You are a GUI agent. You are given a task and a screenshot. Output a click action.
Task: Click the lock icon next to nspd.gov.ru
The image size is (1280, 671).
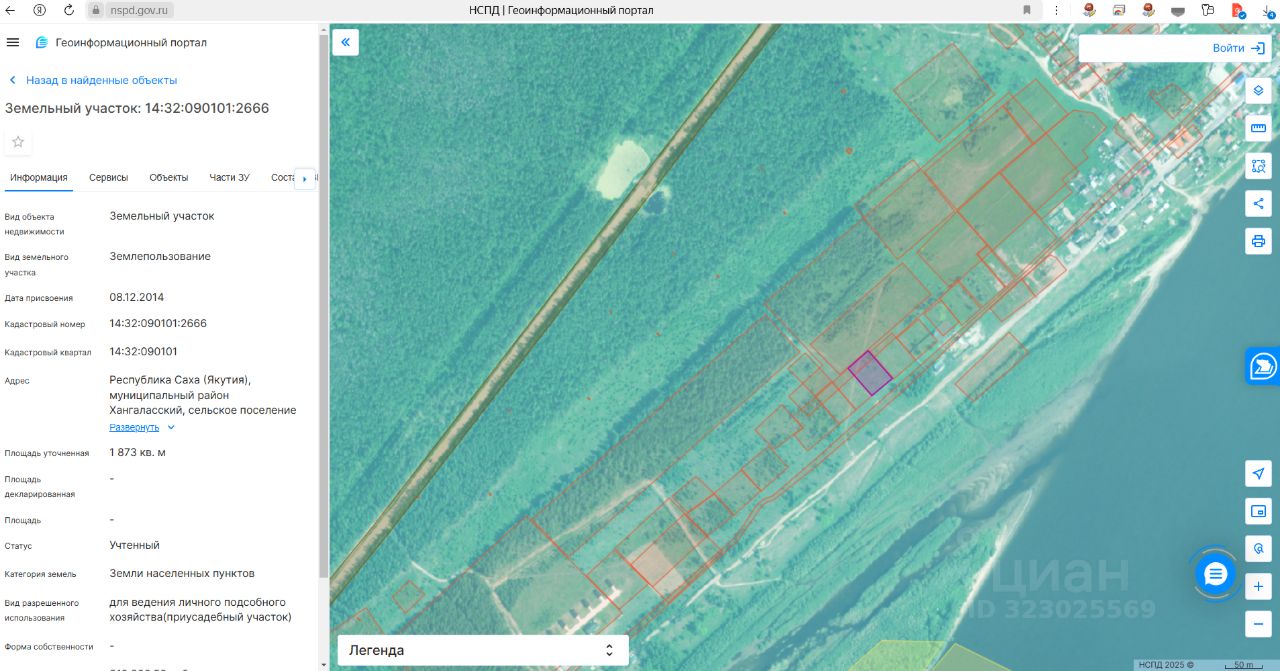tap(96, 10)
